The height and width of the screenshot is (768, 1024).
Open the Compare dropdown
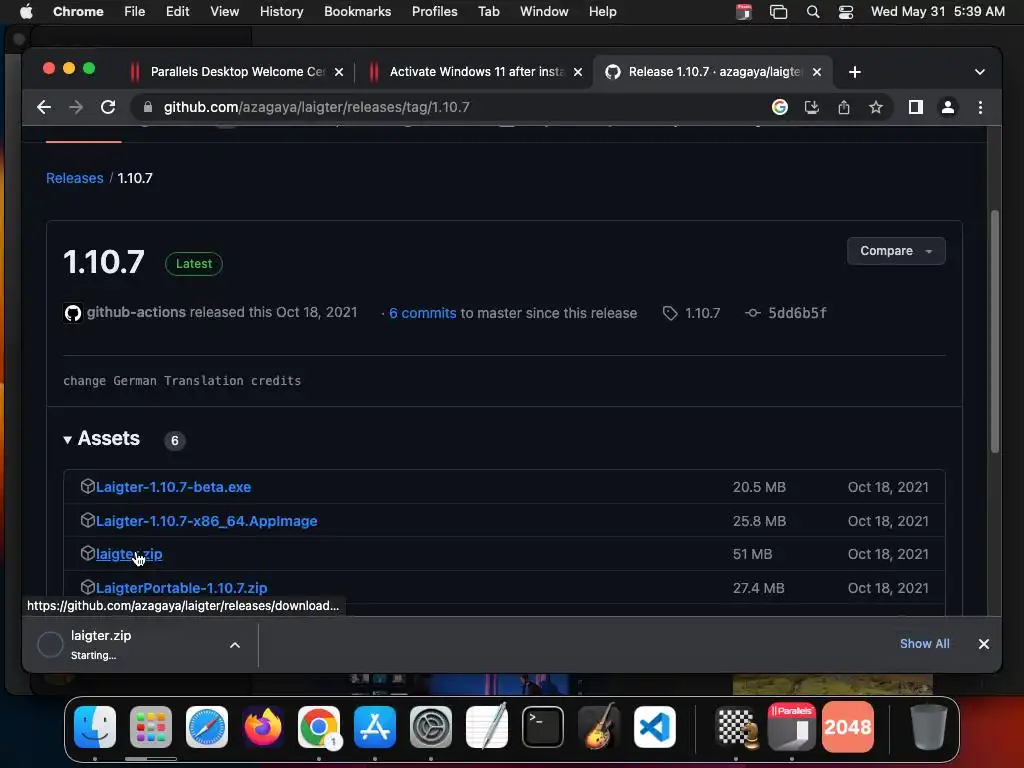point(896,251)
